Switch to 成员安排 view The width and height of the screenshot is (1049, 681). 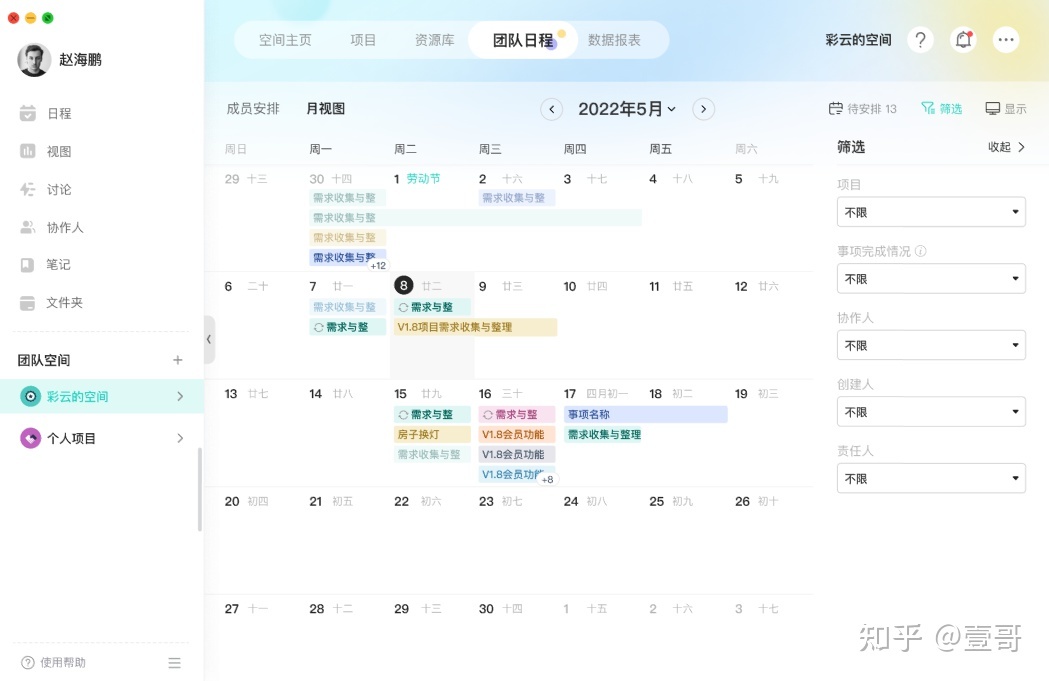tap(253, 108)
